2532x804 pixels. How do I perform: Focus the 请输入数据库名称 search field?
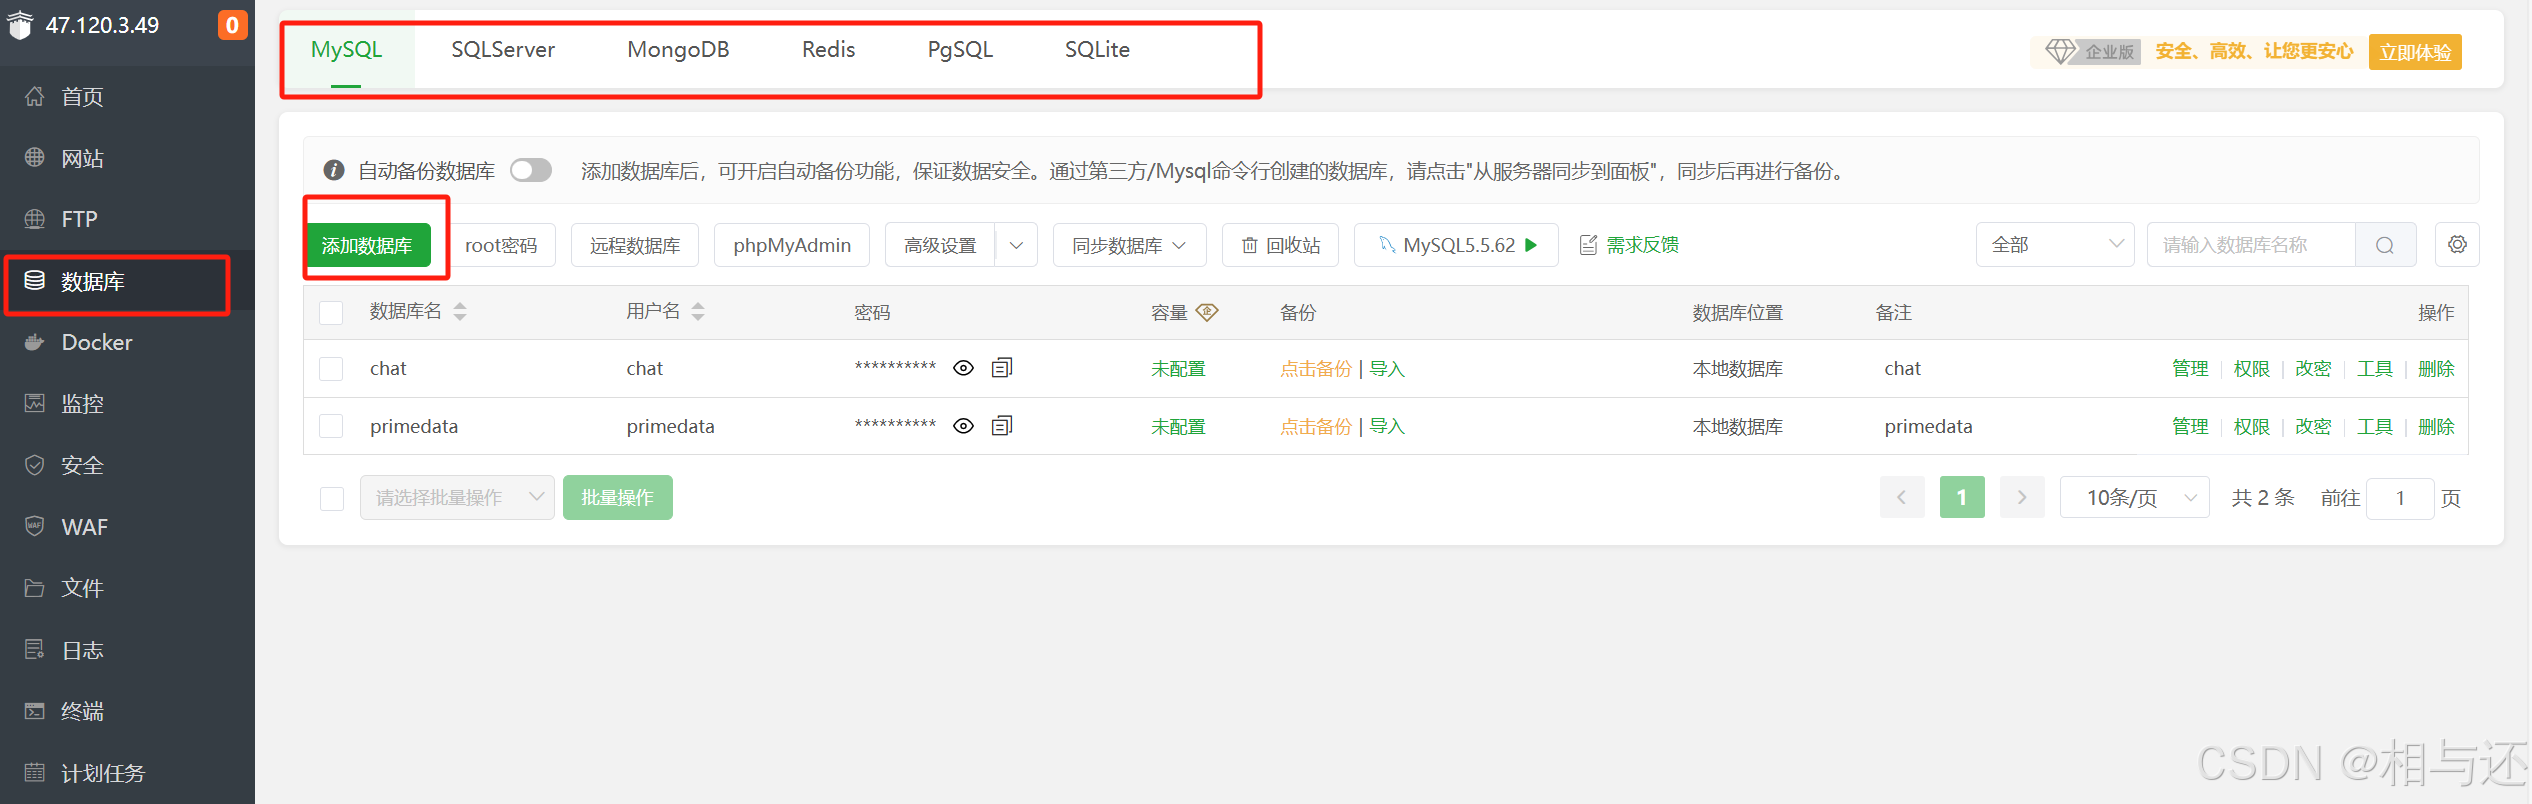(2252, 245)
